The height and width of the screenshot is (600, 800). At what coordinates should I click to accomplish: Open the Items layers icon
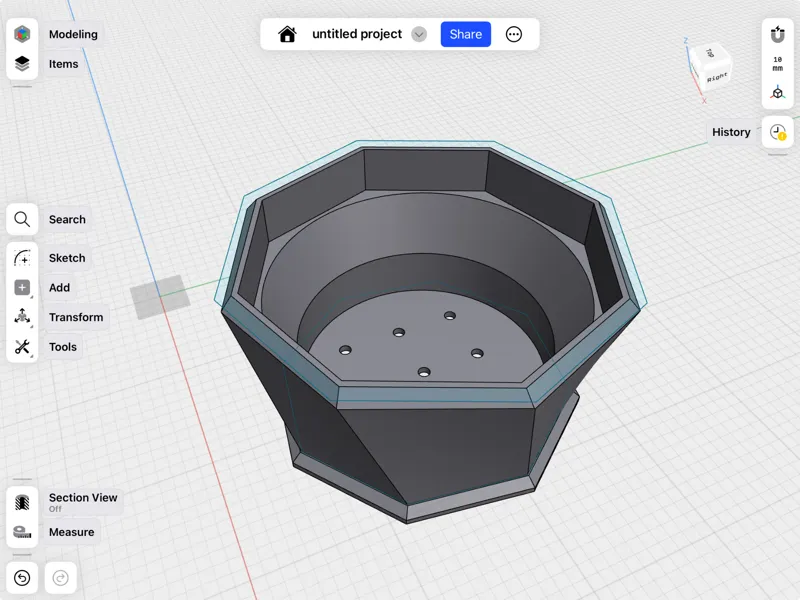tap(22, 64)
